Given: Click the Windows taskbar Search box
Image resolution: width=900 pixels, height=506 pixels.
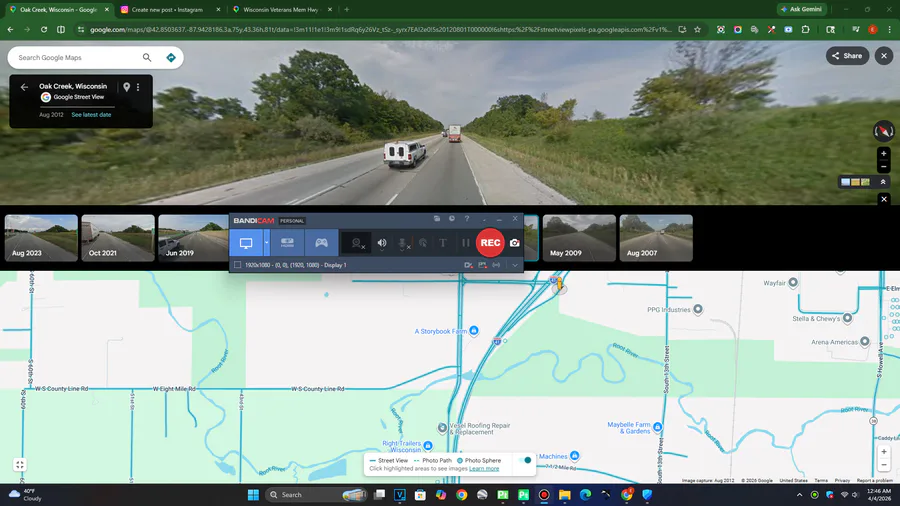Looking at the screenshot, I should (316, 495).
